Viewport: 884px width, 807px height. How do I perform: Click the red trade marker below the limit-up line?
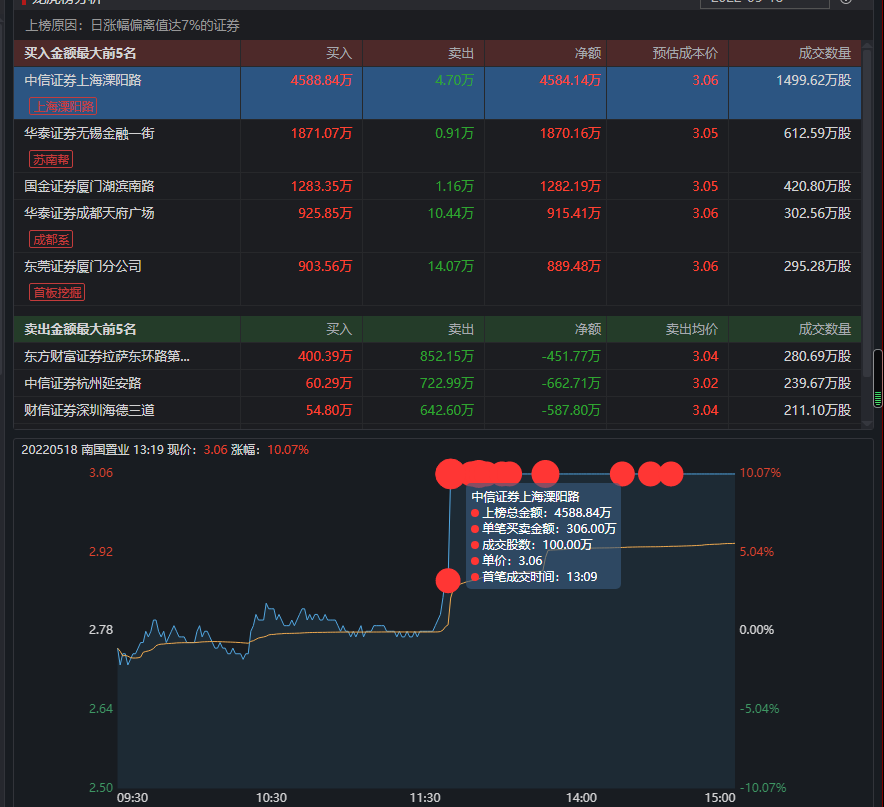[x=448, y=580]
